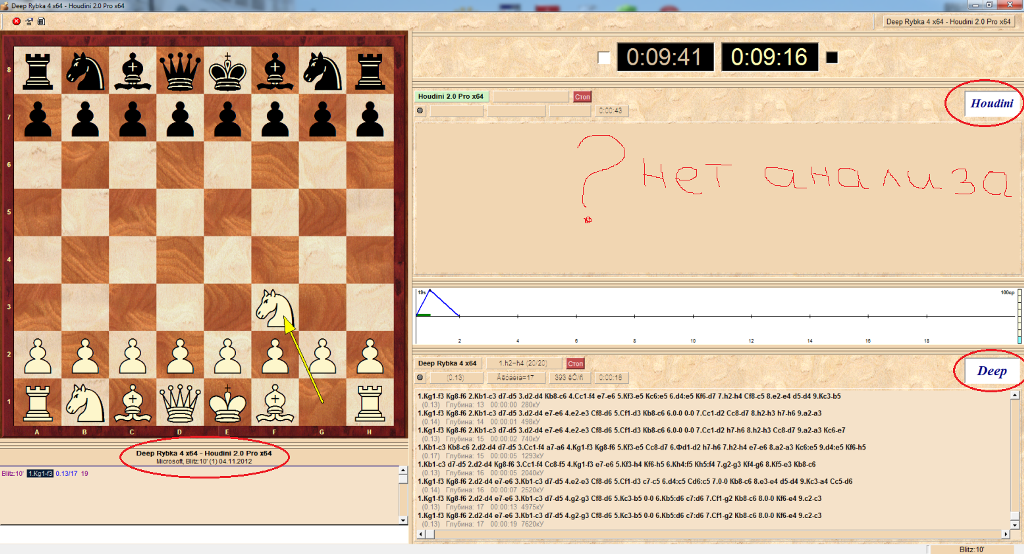
Task: Click the white pawn on e2
Action: (x=227, y=356)
